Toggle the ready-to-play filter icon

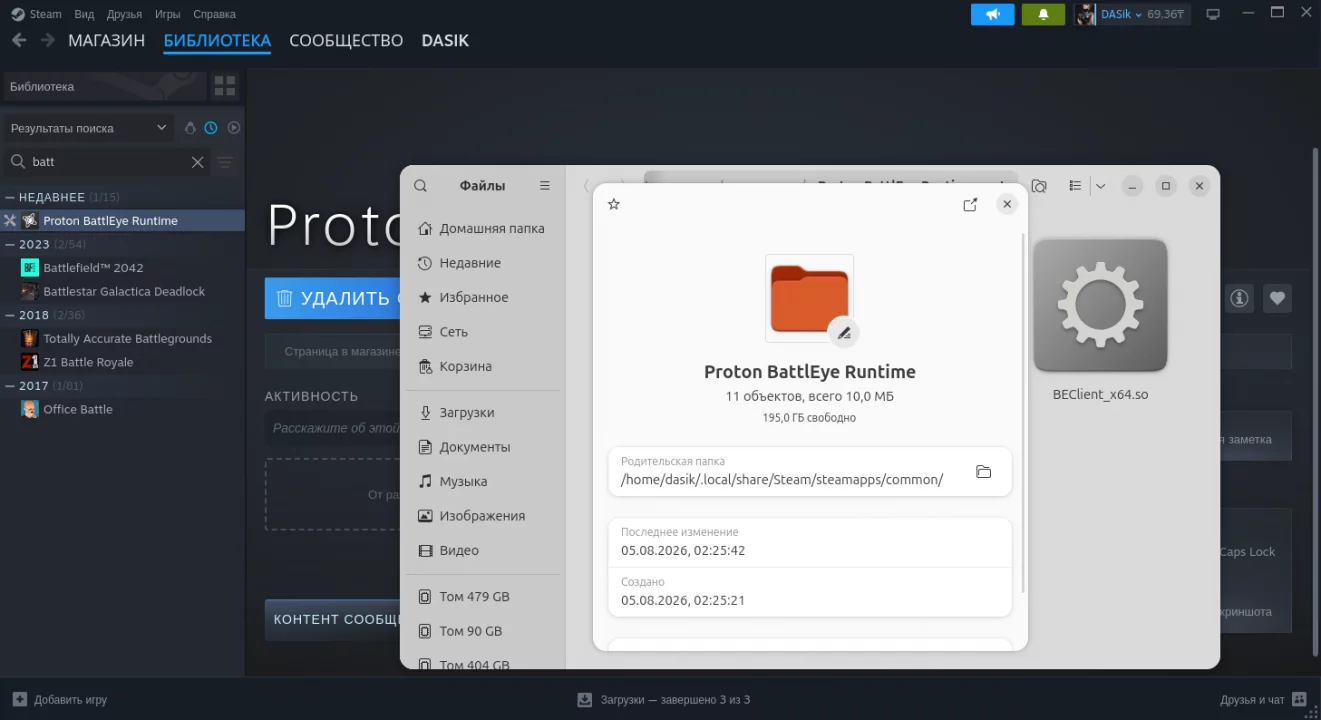click(x=234, y=128)
